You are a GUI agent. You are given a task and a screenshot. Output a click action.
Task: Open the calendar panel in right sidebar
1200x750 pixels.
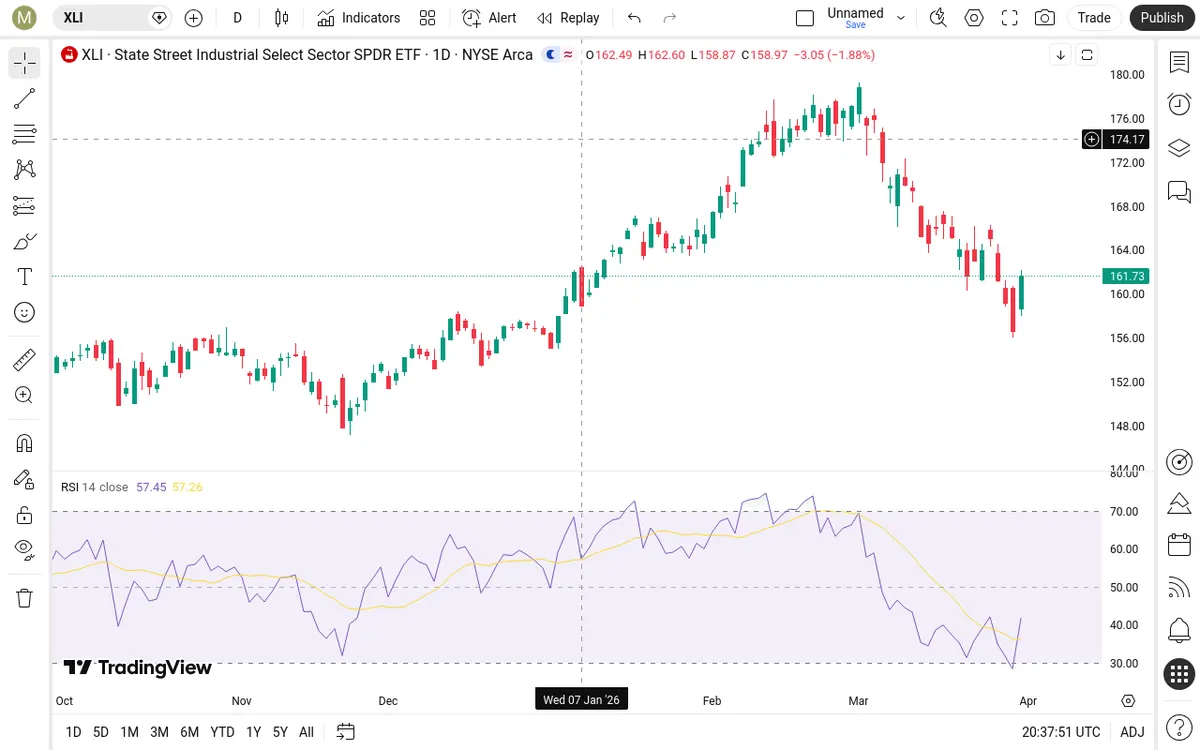1179,545
